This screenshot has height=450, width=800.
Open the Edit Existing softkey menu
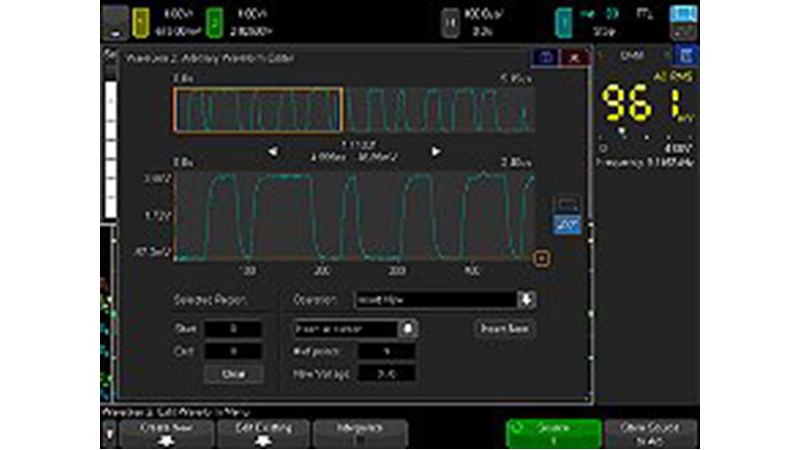click(263, 431)
